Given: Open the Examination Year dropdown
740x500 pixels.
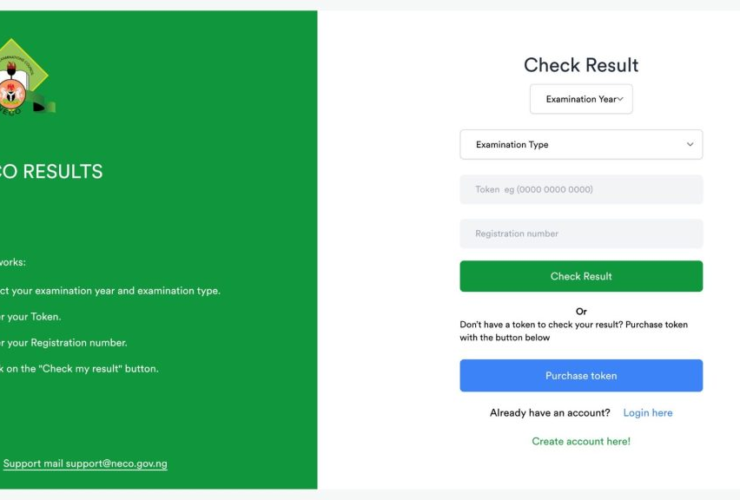Looking at the screenshot, I should coord(581,99).
